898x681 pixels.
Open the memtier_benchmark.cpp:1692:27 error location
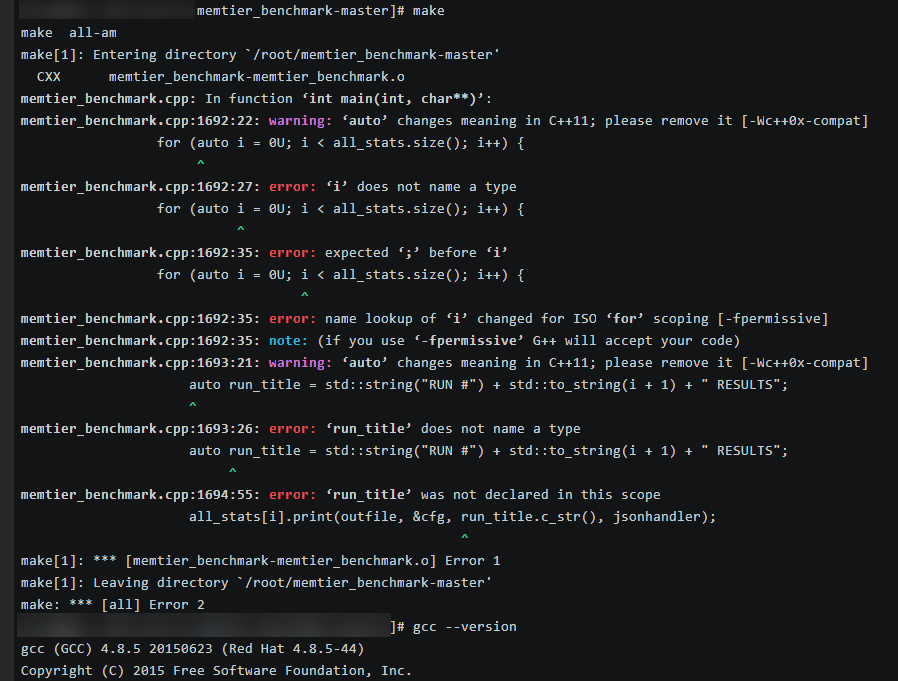point(140,187)
